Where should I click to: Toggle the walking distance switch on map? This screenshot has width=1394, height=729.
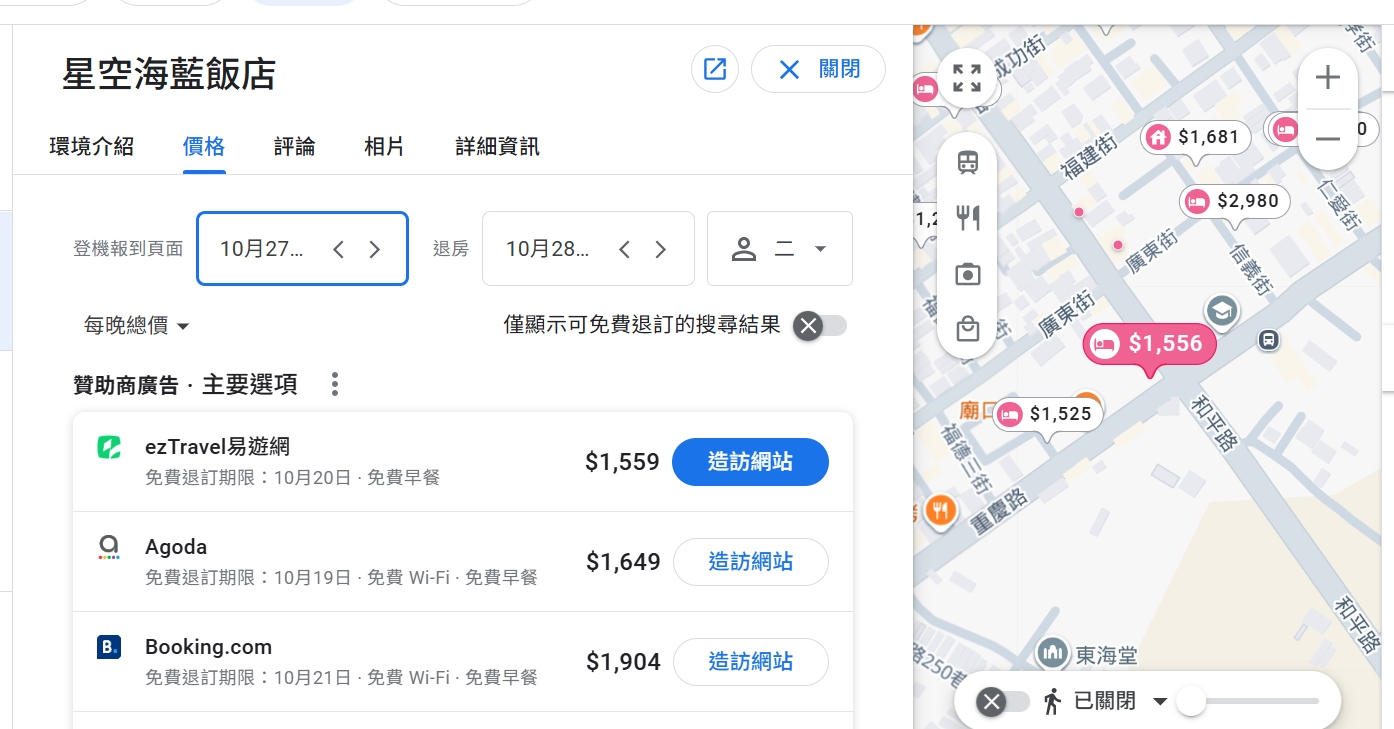tap(1003, 702)
